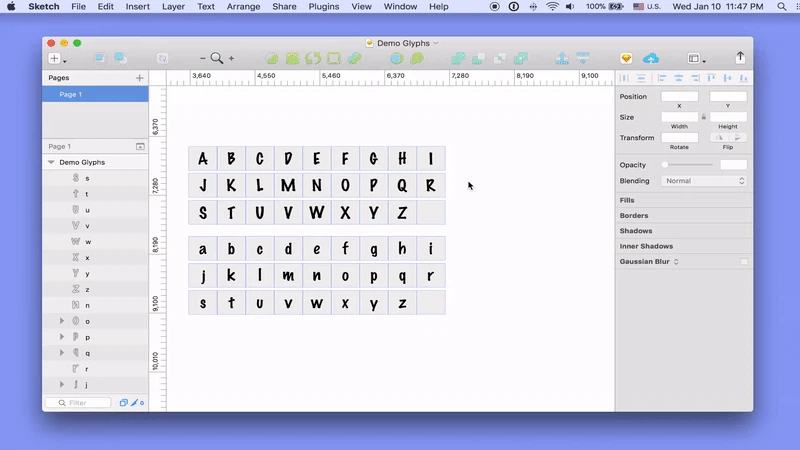Open the Arrange menu
Viewport: 800px width, 450px height.
point(243,7)
